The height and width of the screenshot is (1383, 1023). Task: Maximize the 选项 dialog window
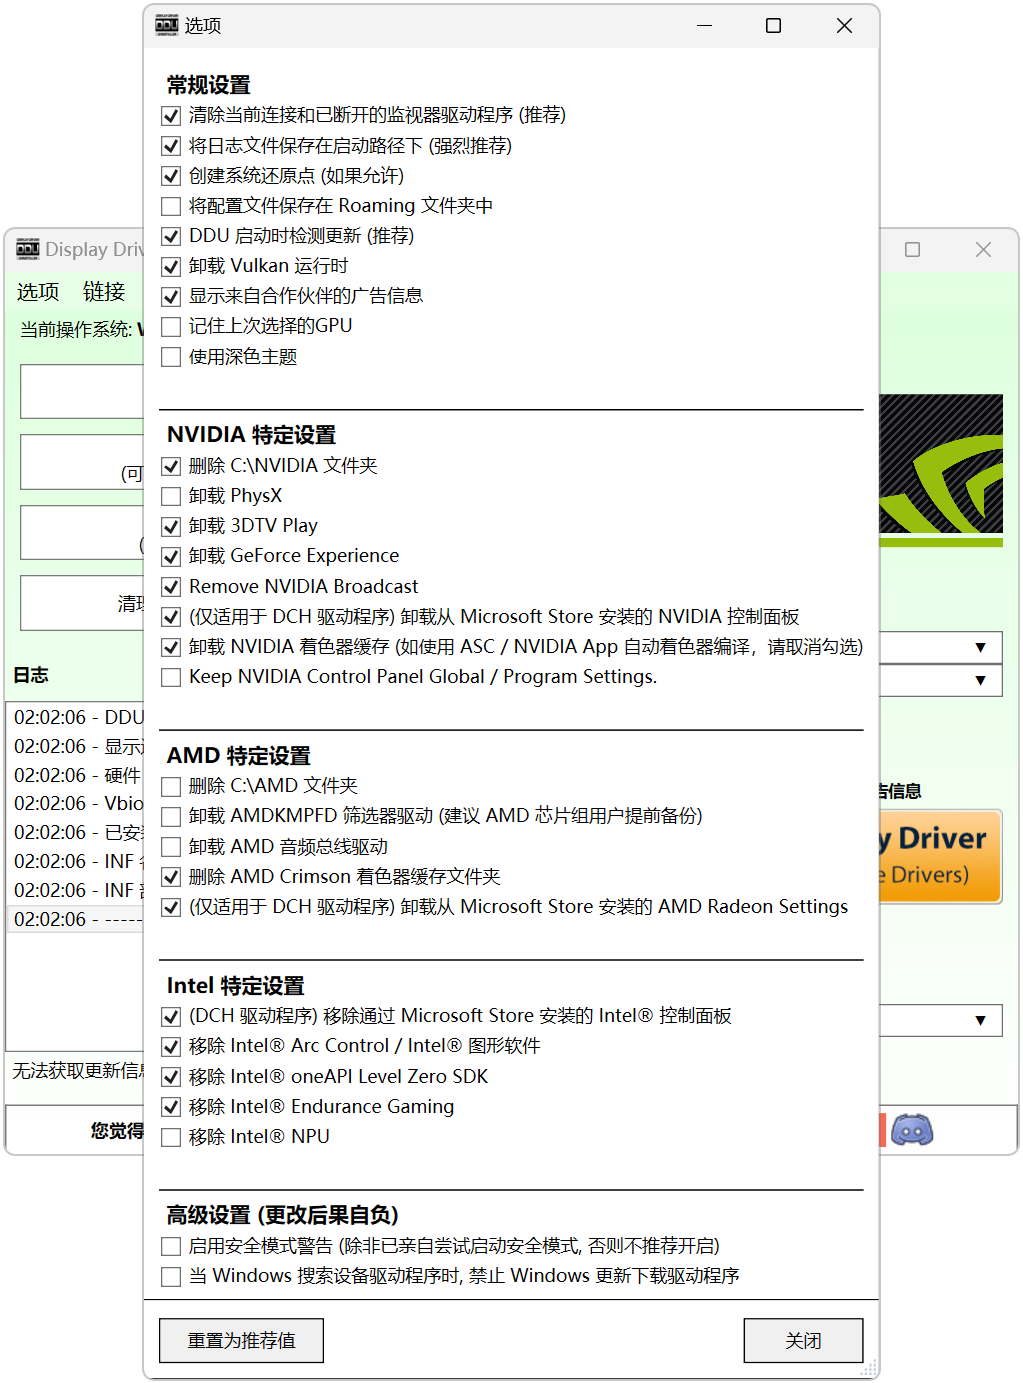[773, 26]
